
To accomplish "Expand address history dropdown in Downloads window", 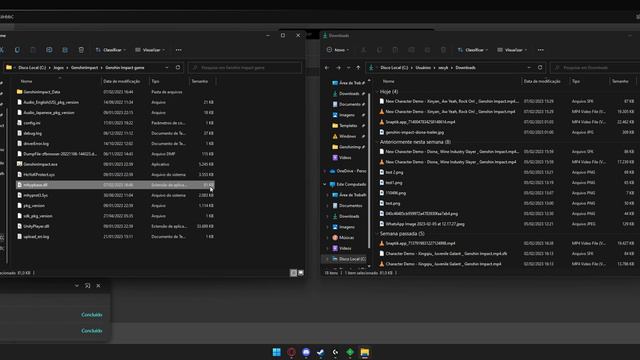I will click(529, 67).
